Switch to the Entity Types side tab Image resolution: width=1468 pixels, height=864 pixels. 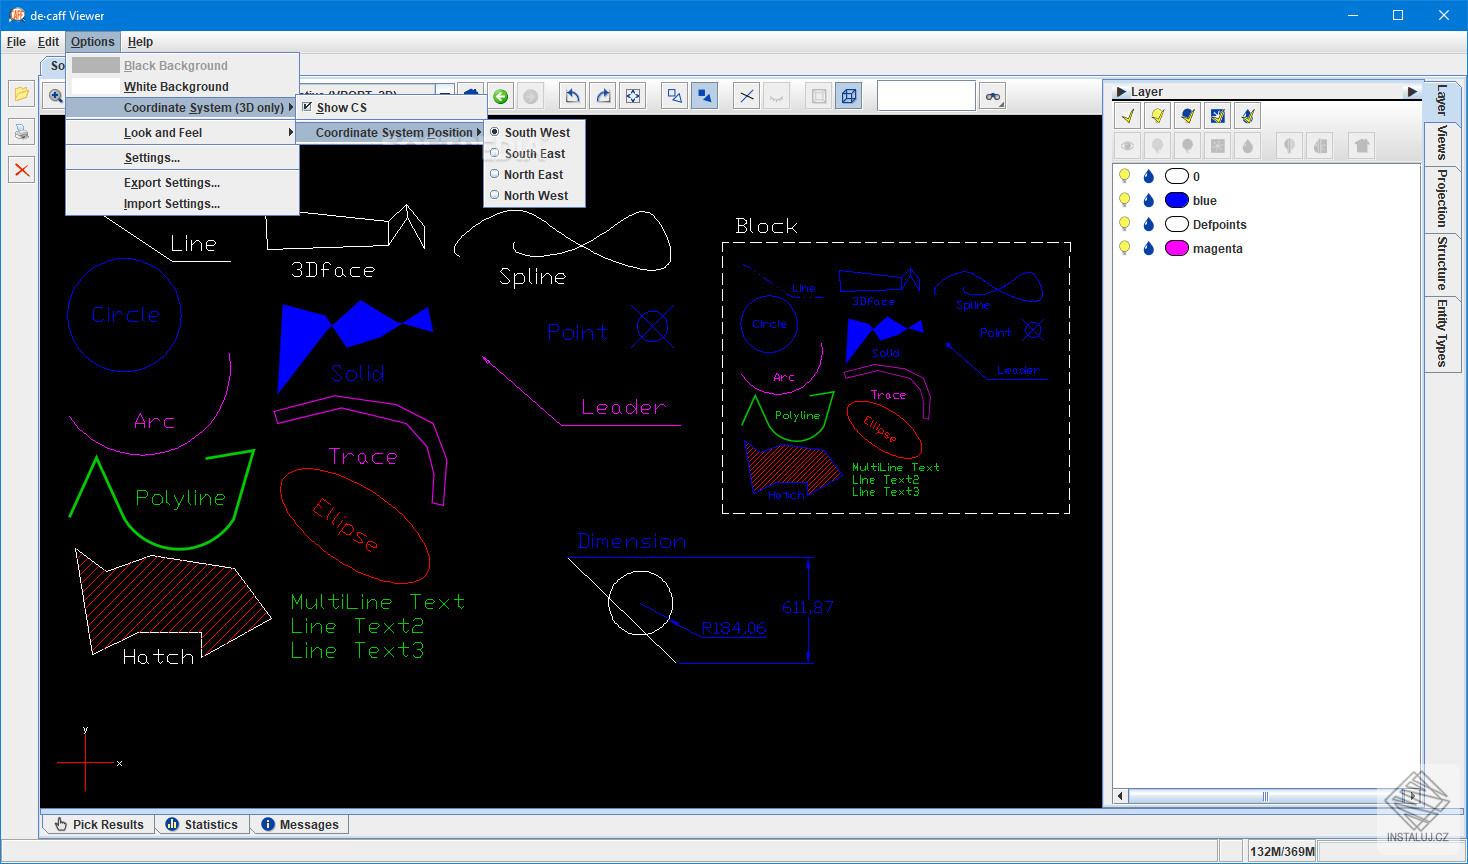(1441, 333)
